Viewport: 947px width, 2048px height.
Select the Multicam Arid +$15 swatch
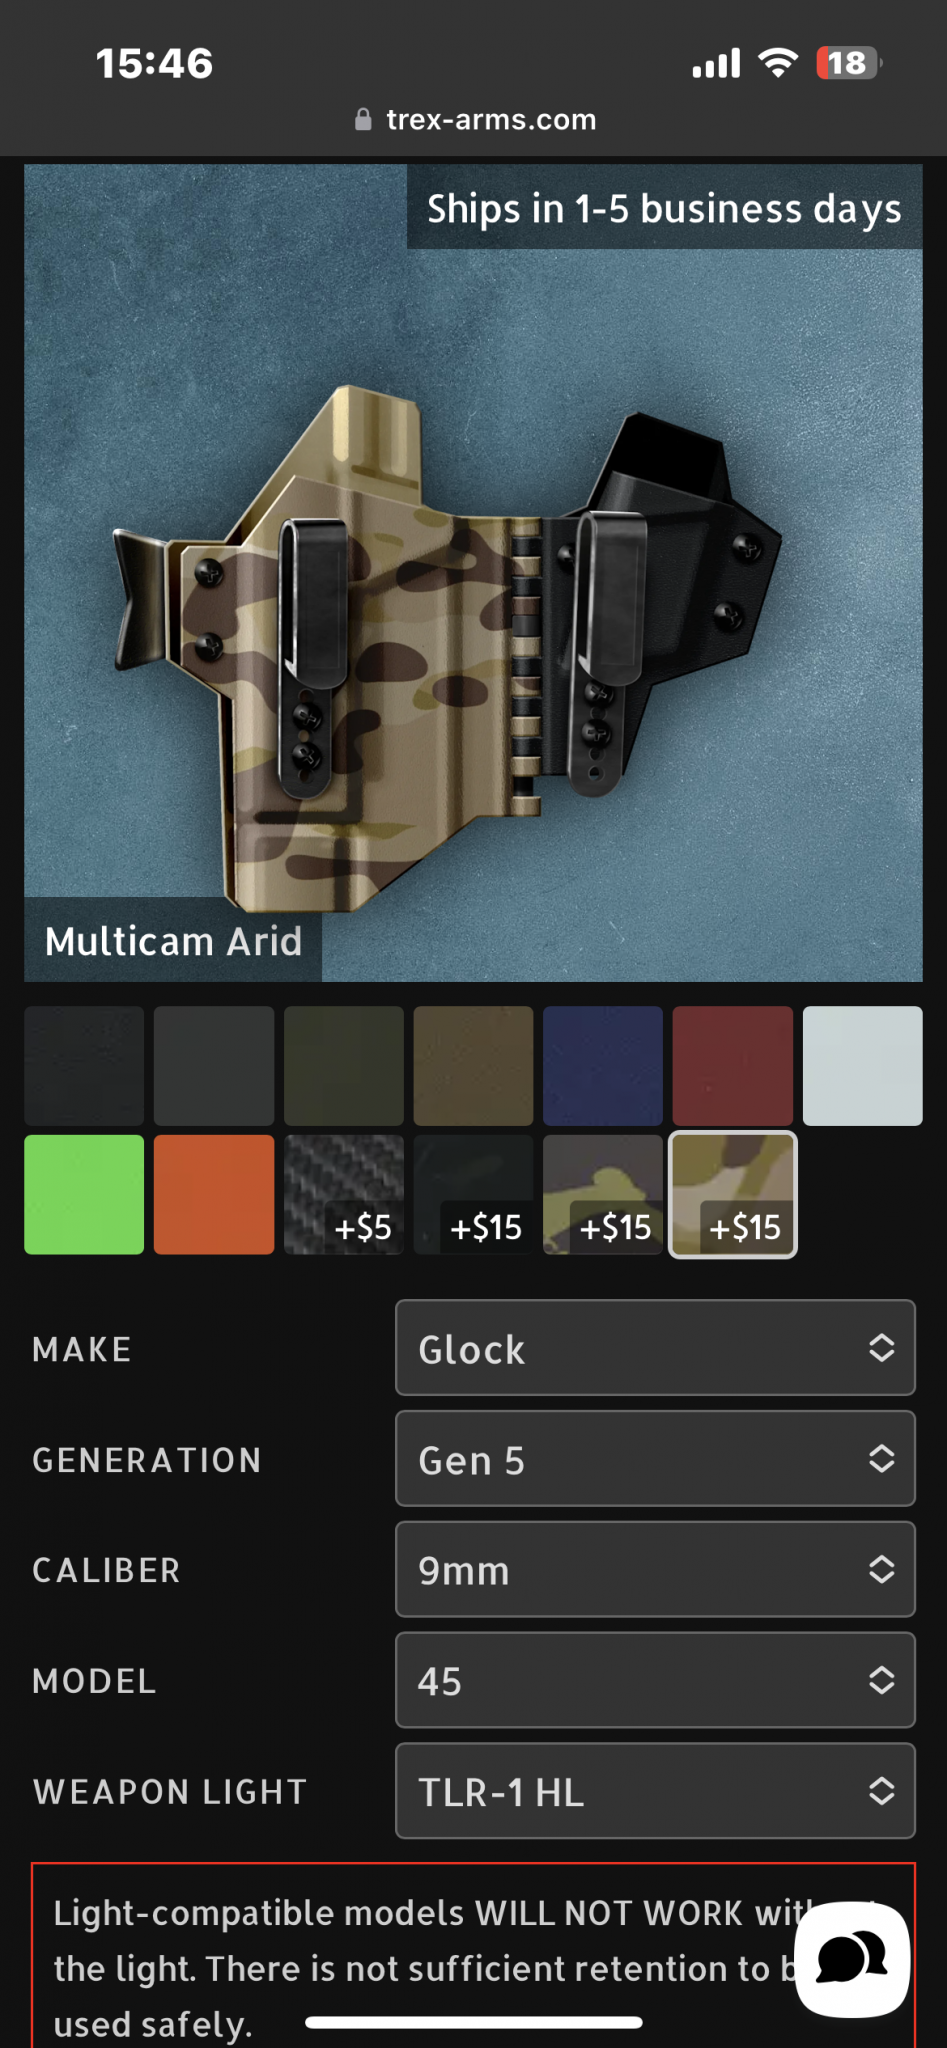click(x=733, y=1194)
